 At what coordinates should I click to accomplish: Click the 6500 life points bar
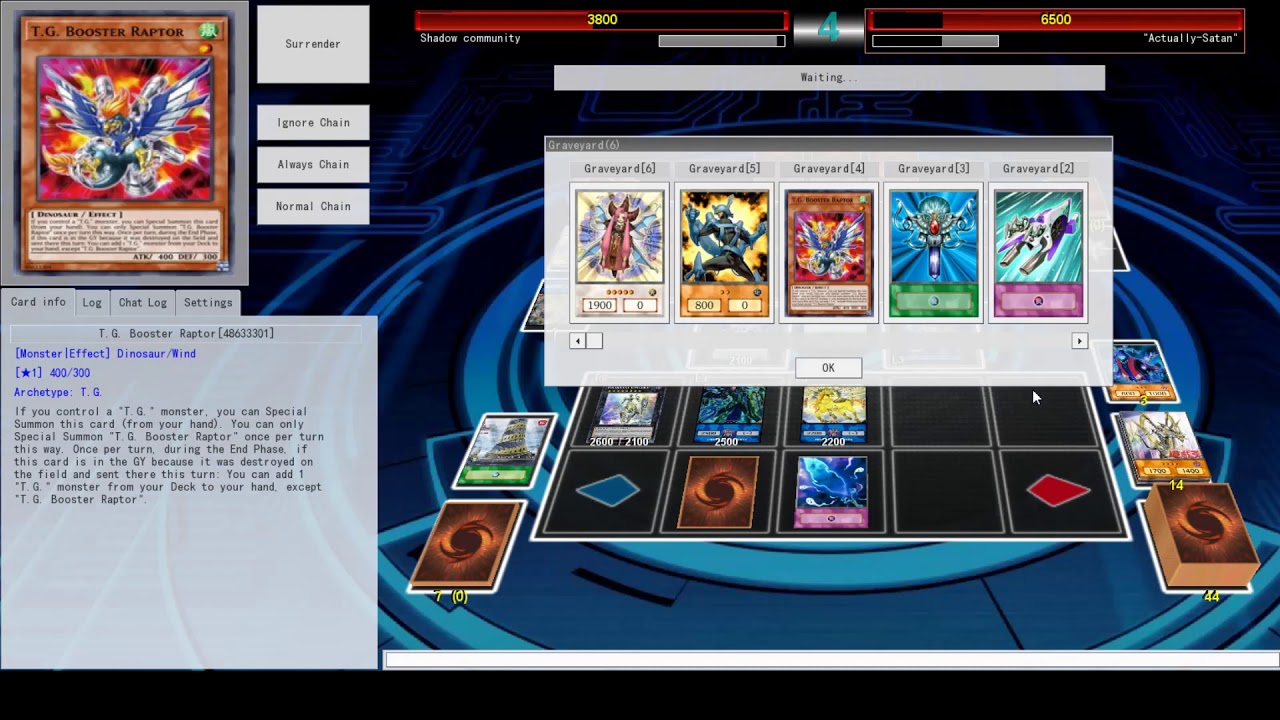[x=1055, y=20]
